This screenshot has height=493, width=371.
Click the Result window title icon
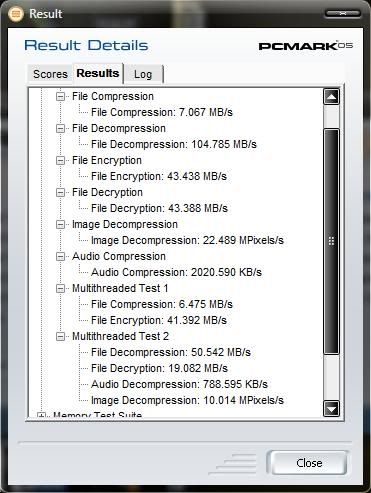(16, 14)
